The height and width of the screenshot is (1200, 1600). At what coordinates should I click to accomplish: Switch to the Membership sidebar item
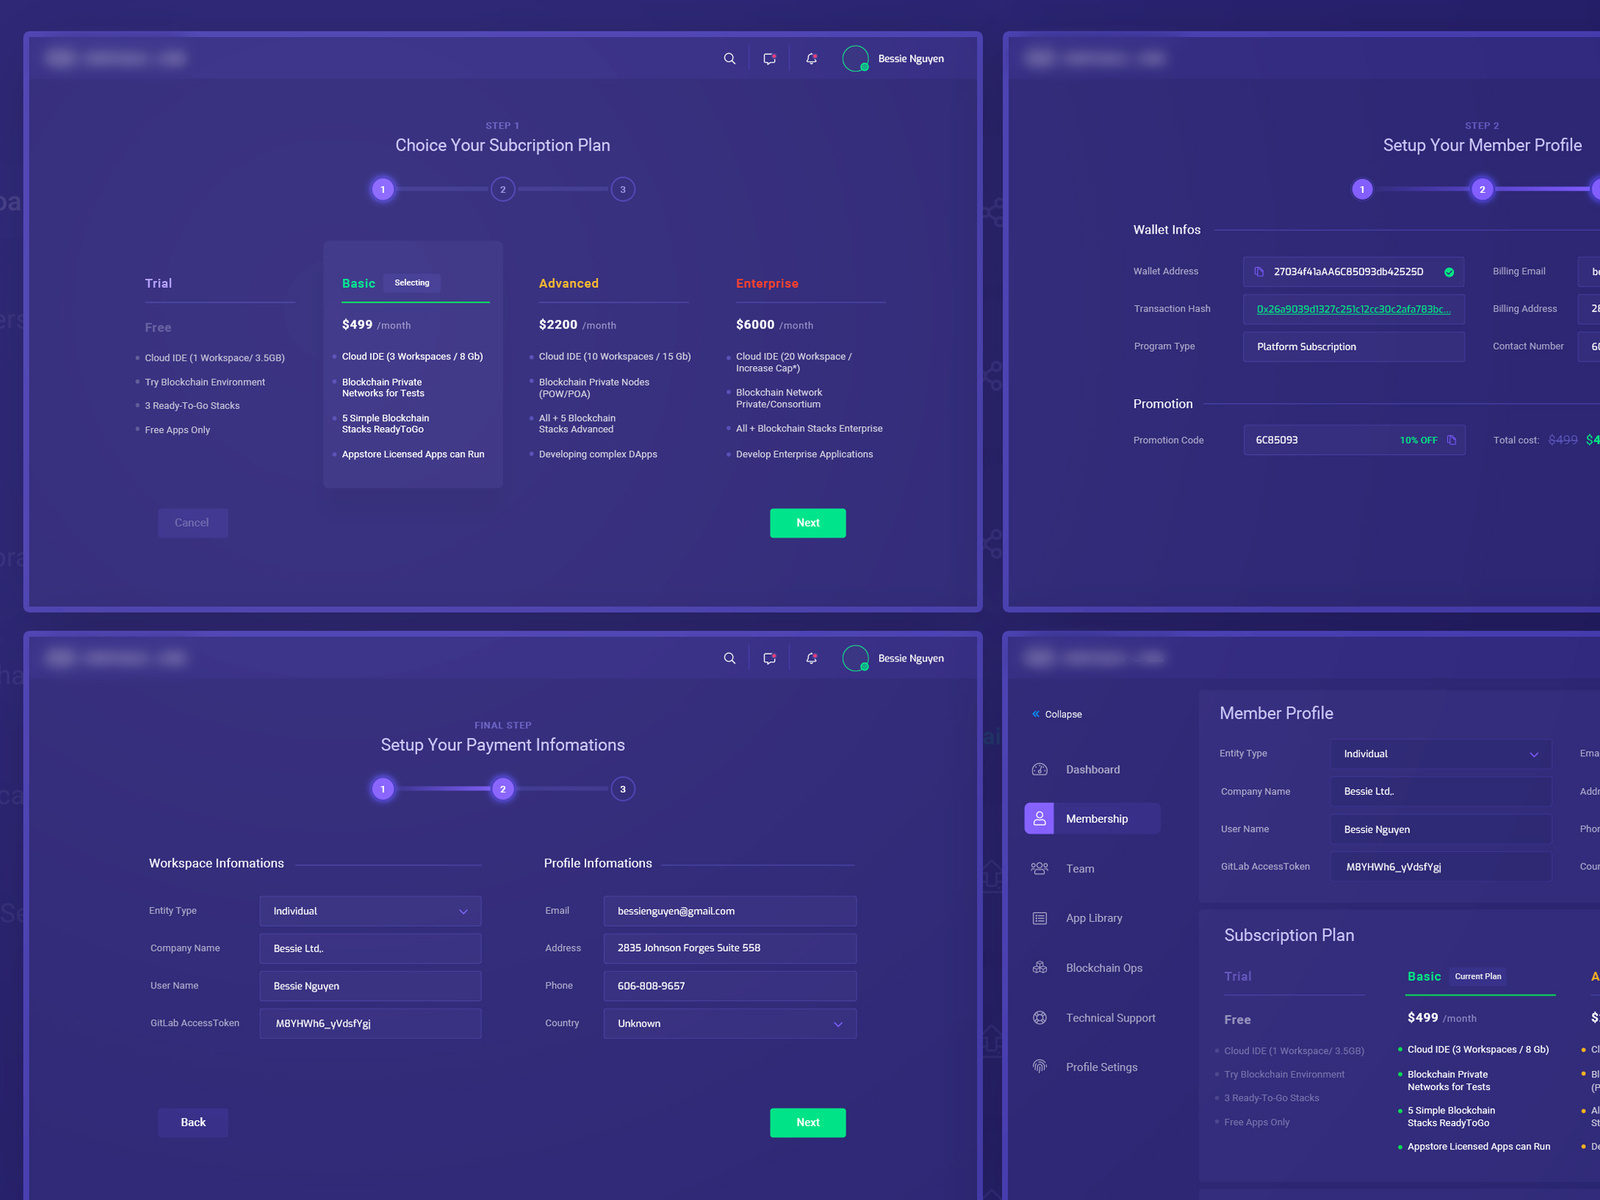(1090, 818)
